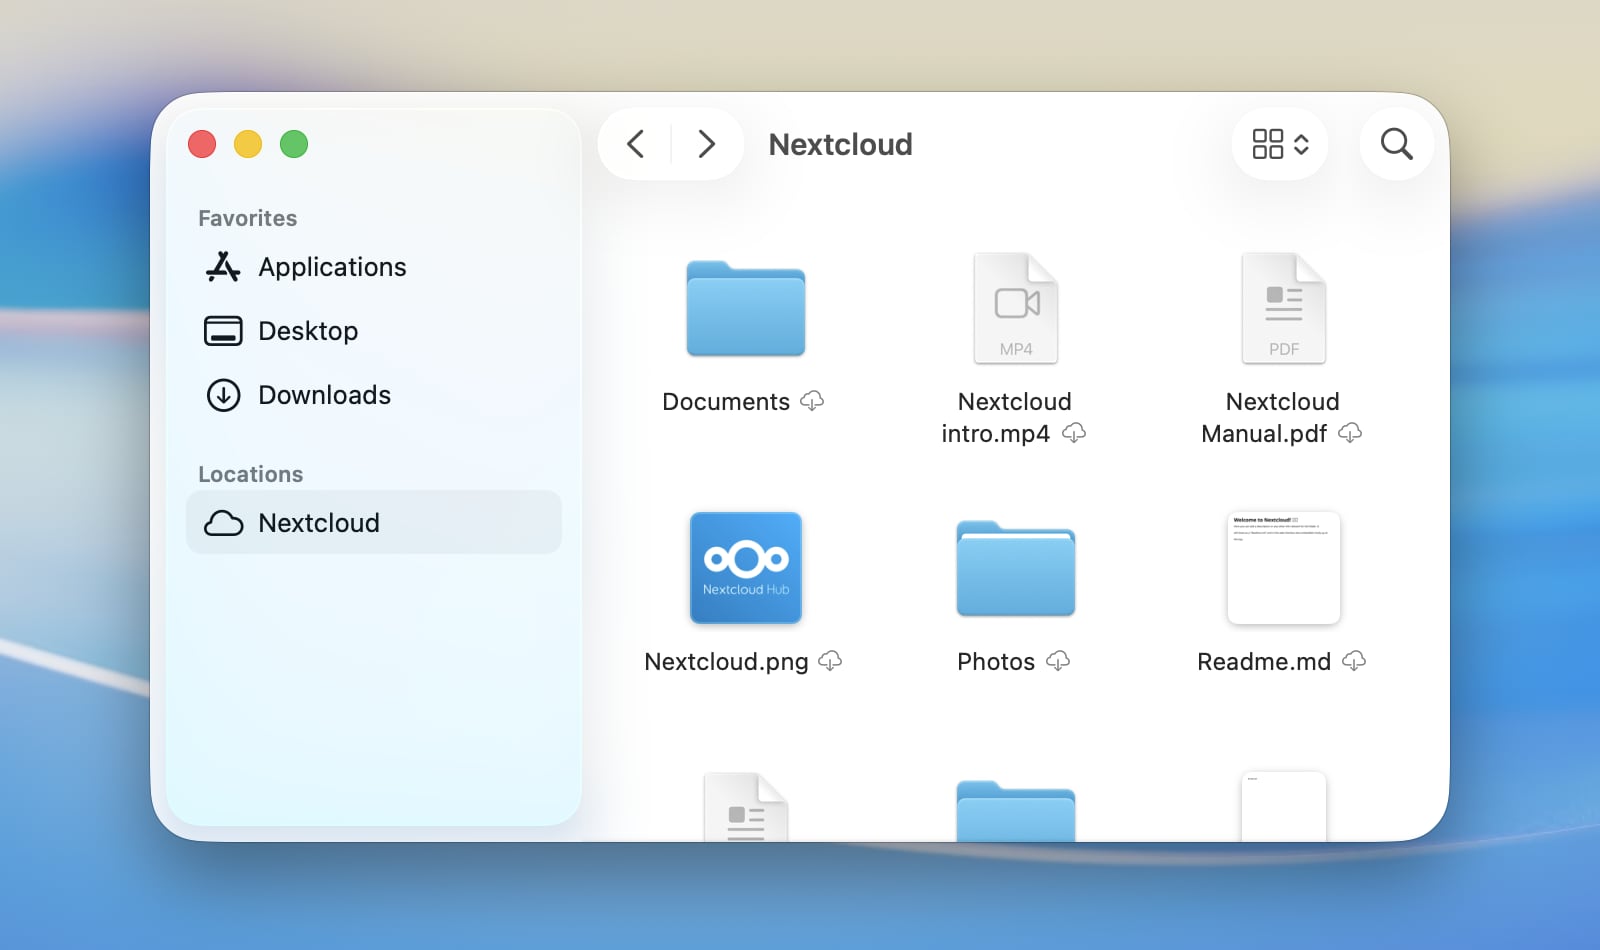Open the search icon in the toolbar
Screen dimensions: 1600x950
pyautogui.click(x=1396, y=144)
